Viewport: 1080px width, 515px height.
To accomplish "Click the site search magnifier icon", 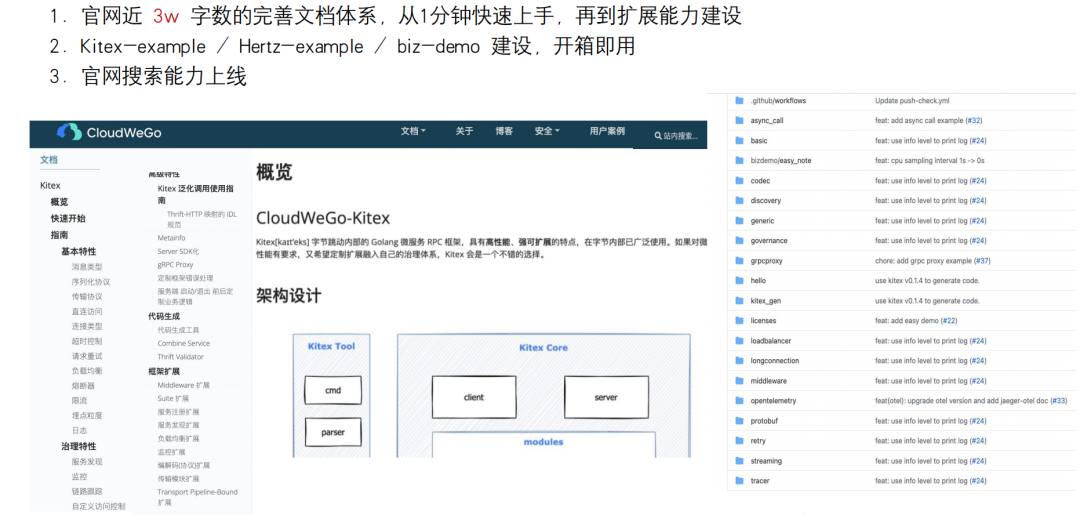I will coord(658,135).
